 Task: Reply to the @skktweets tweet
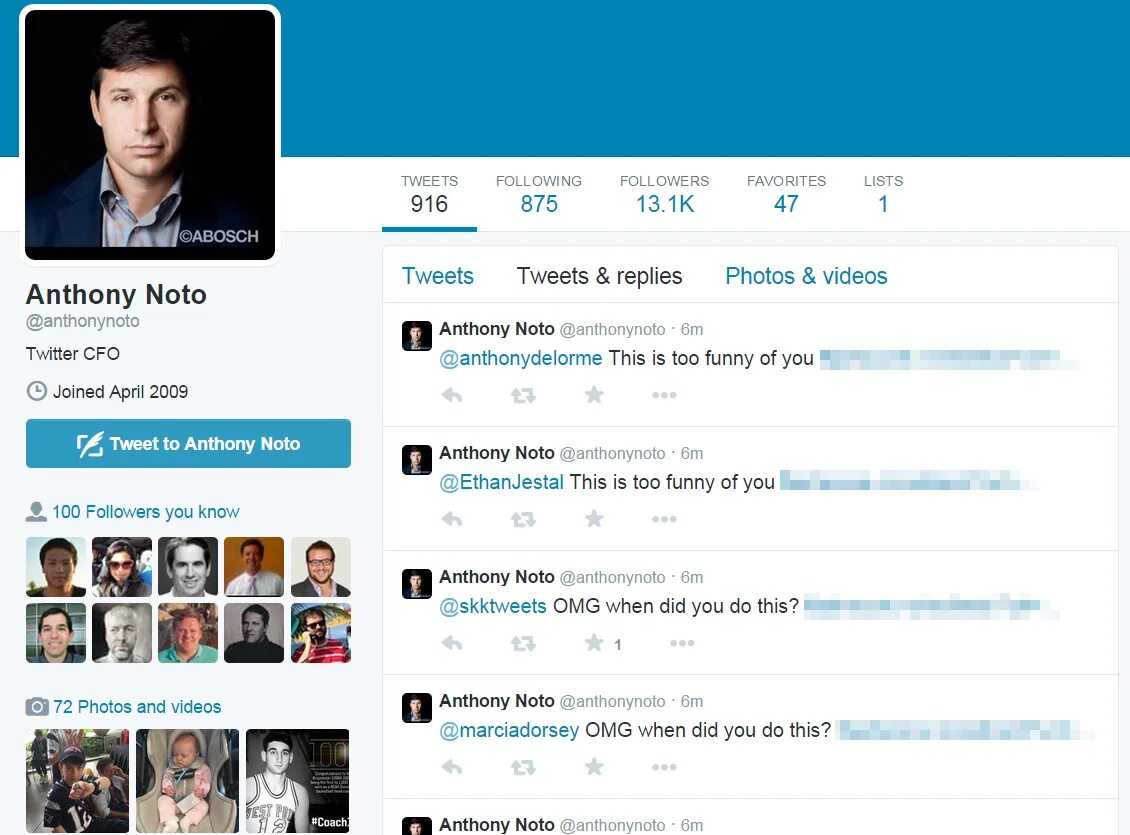pos(452,643)
